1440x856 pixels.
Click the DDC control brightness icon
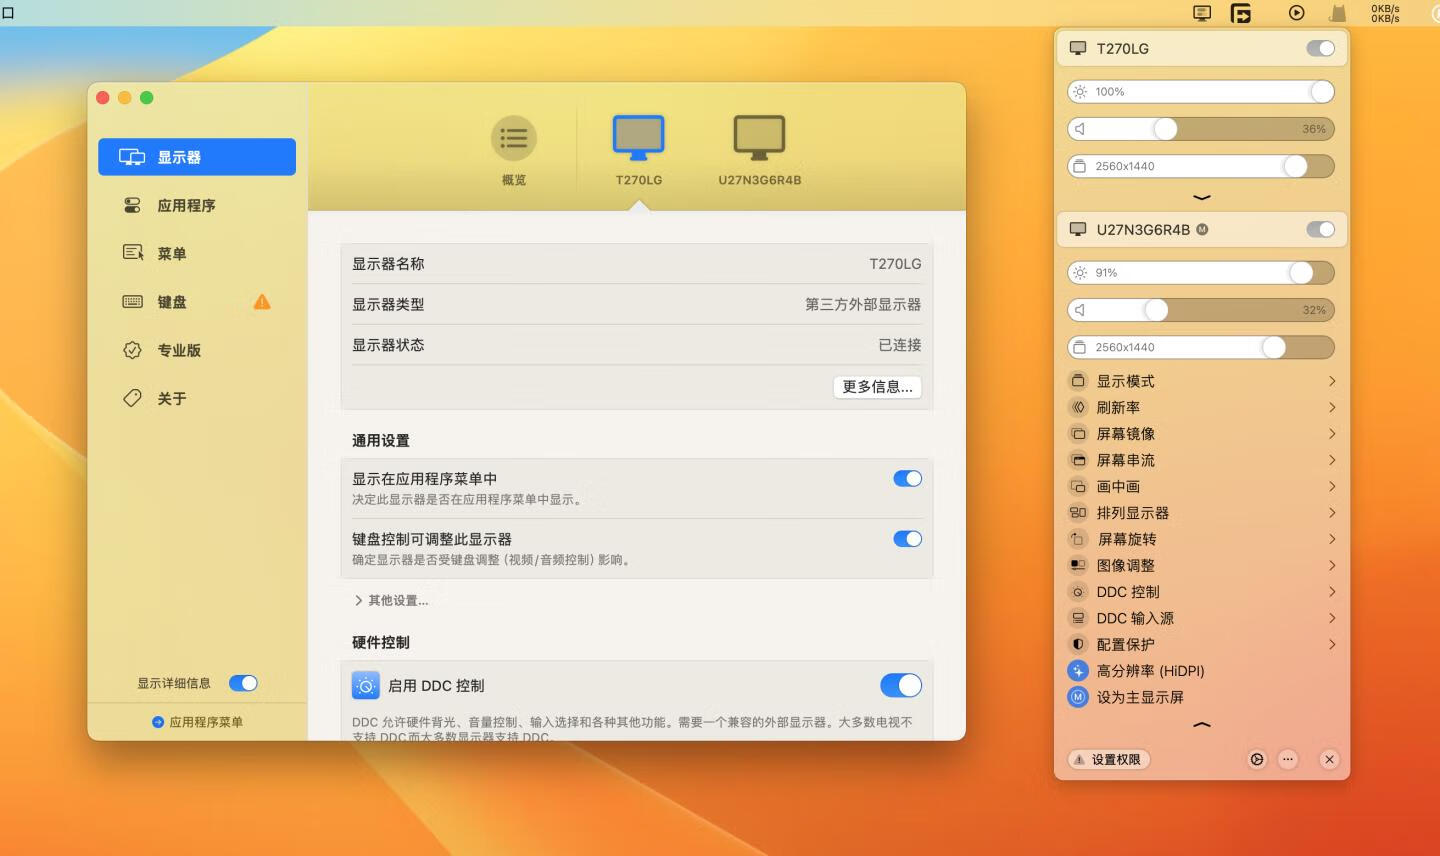tap(366, 685)
